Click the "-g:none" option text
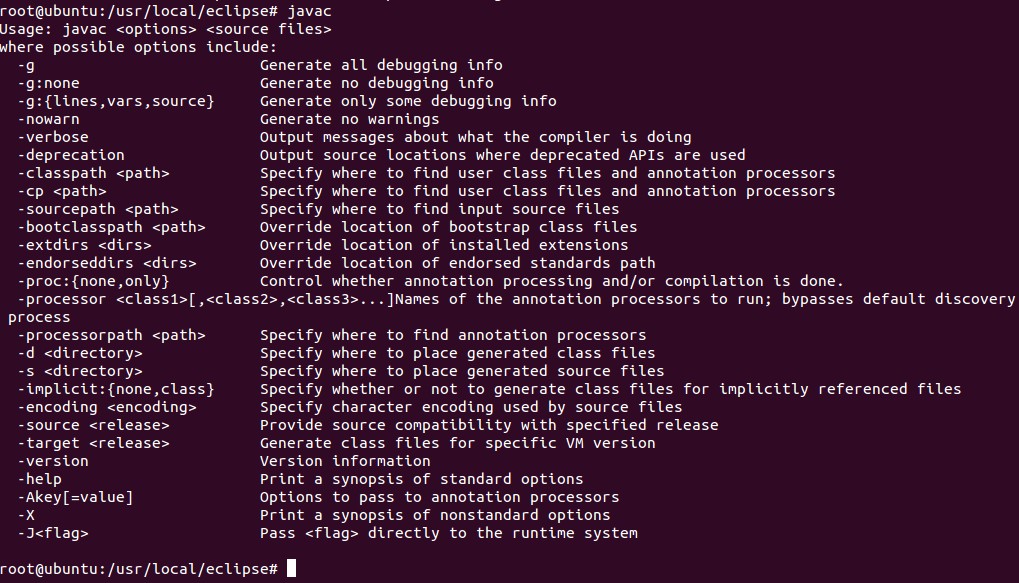The width and height of the screenshot is (1019, 583). click(x=48, y=83)
